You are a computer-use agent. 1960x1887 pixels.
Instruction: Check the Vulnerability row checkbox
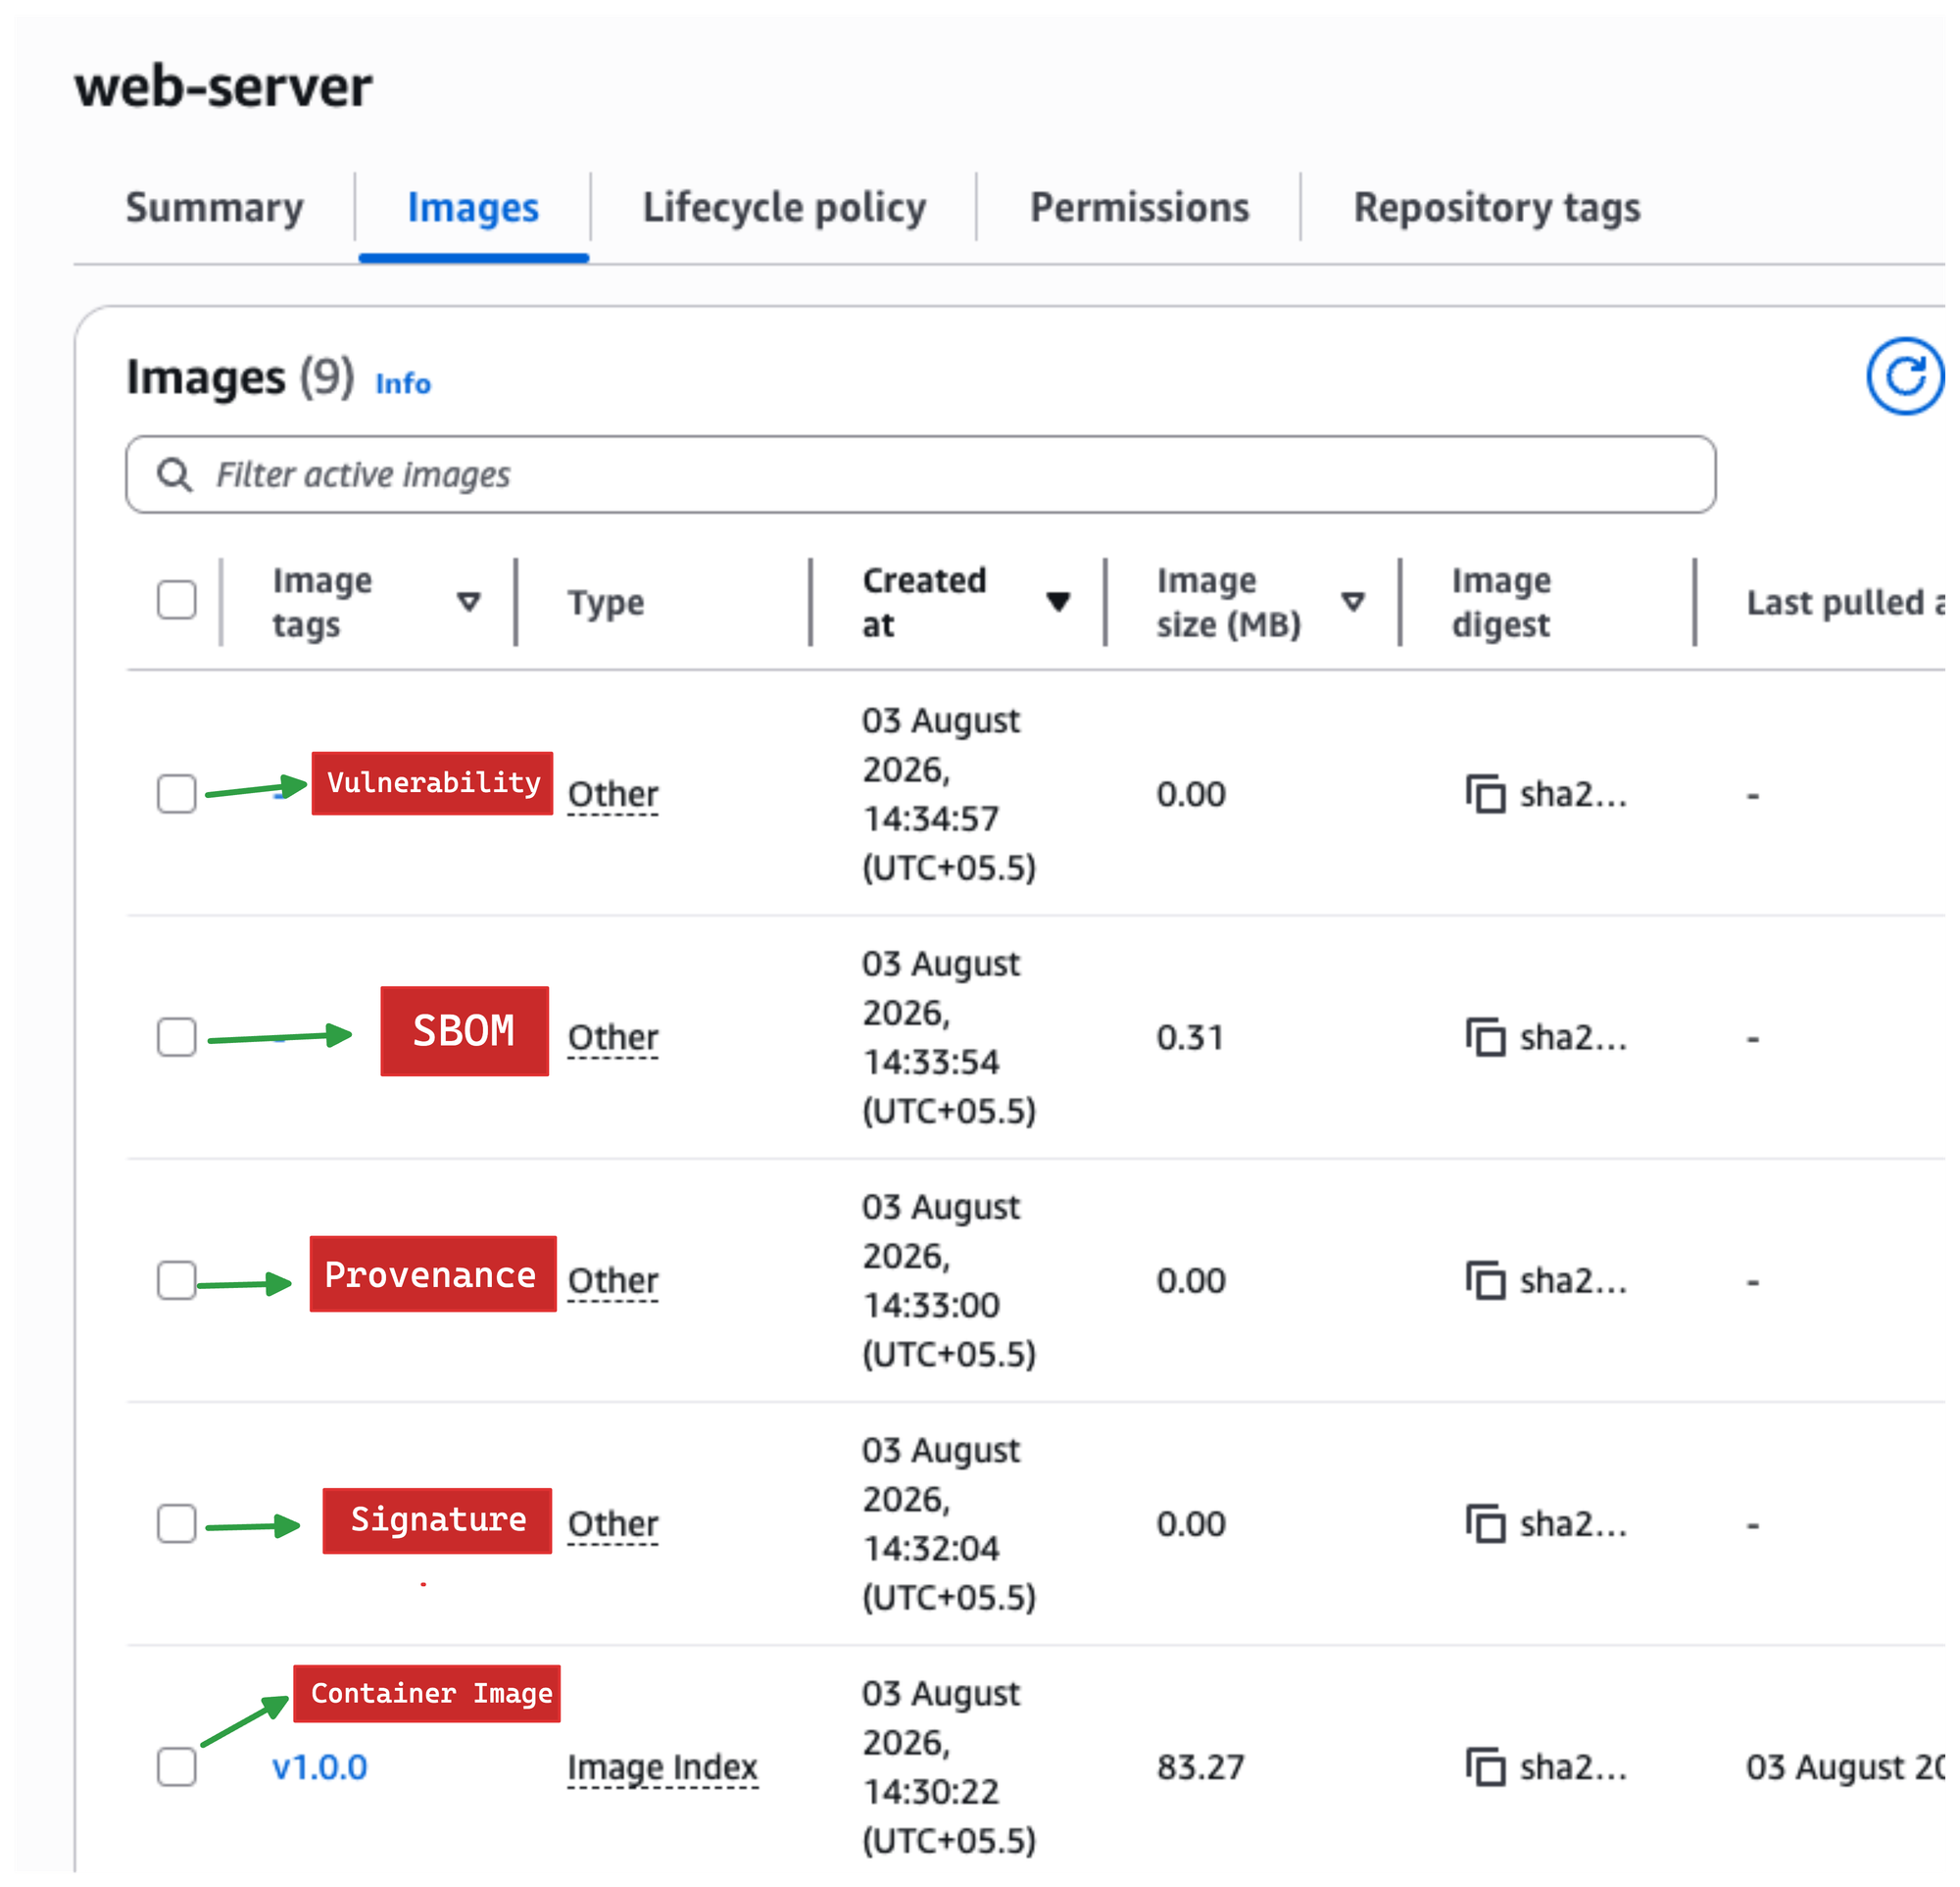pyautogui.click(x=177, y=794)
